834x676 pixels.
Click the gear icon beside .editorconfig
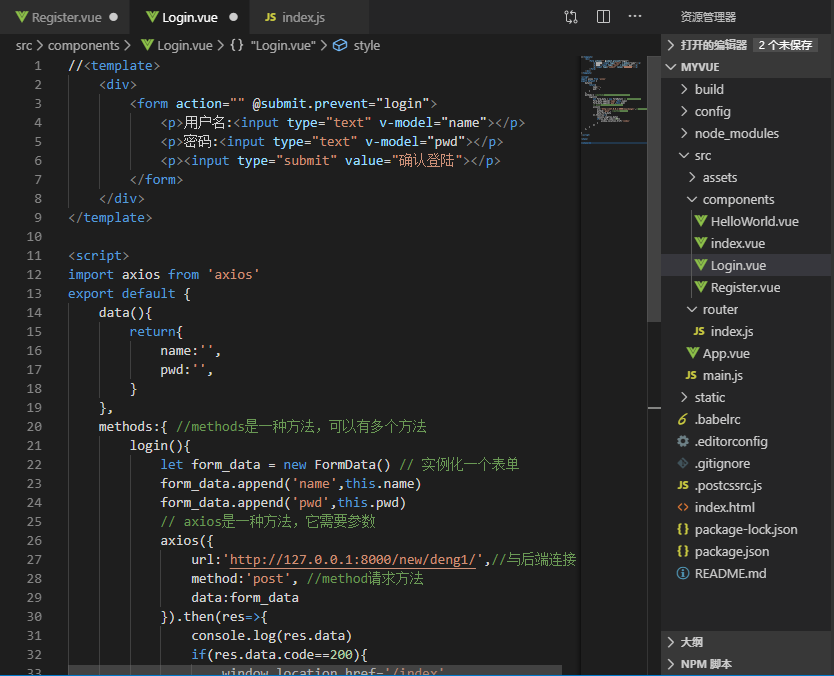point(682,441)
